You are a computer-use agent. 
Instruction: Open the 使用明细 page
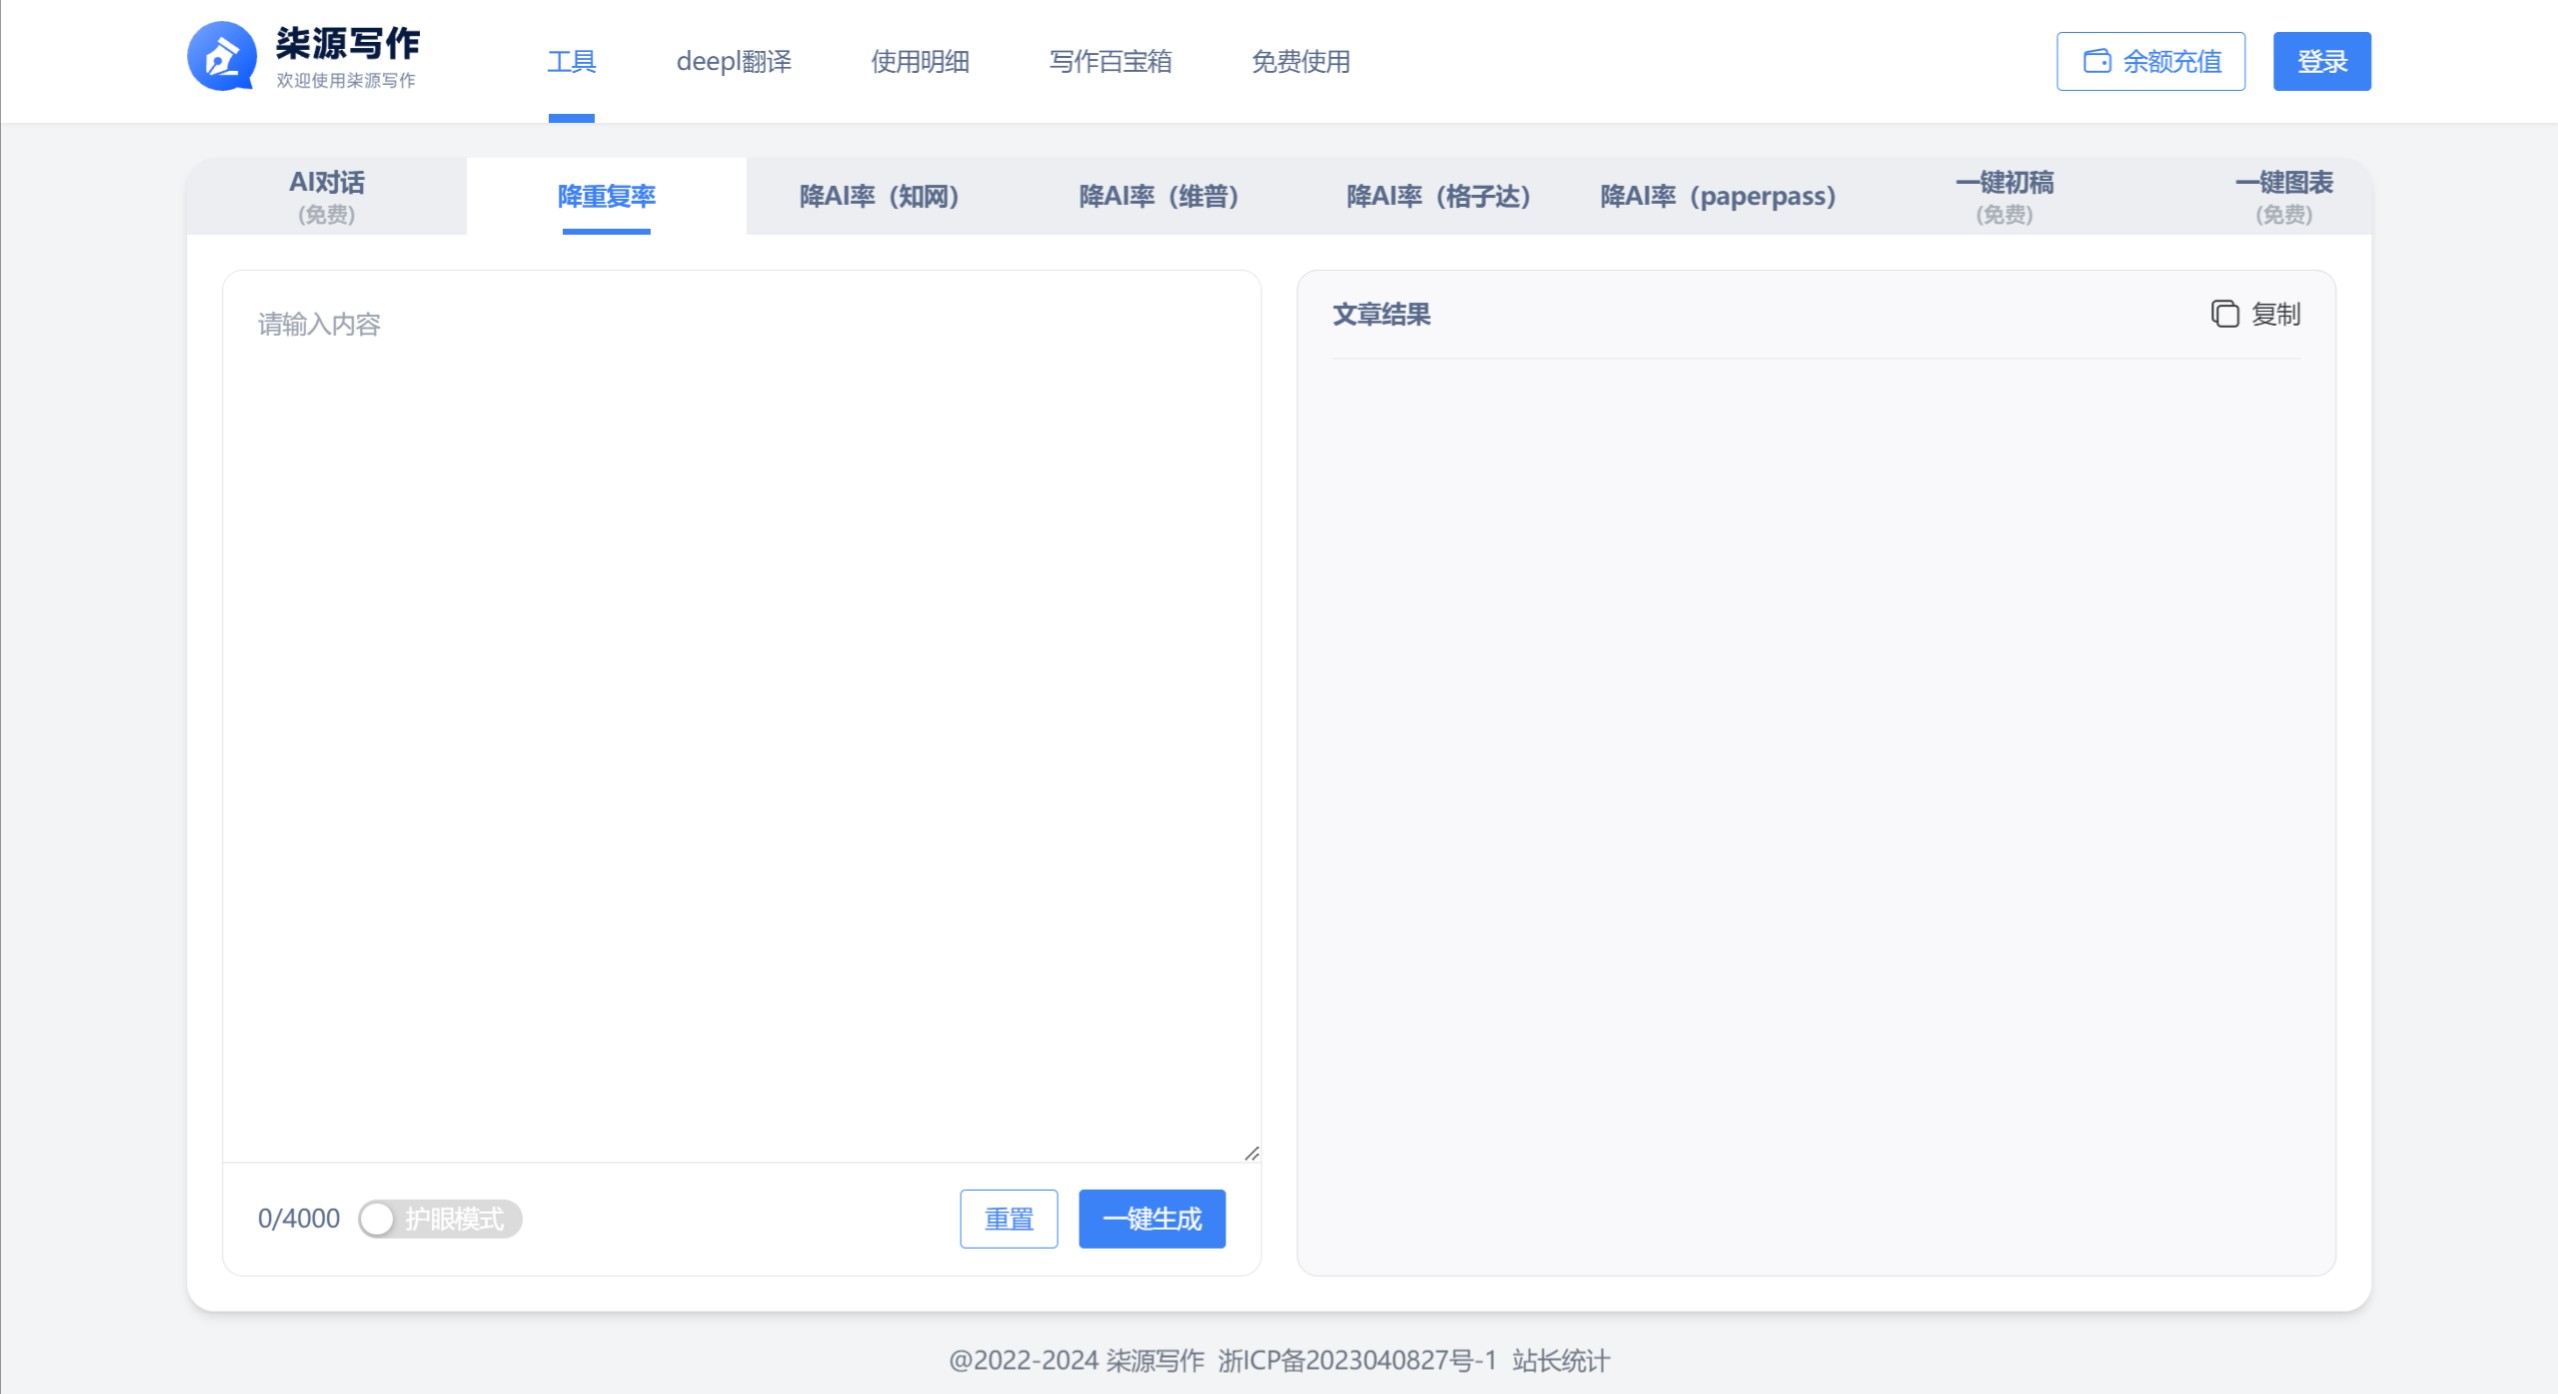tap(921, 62)
